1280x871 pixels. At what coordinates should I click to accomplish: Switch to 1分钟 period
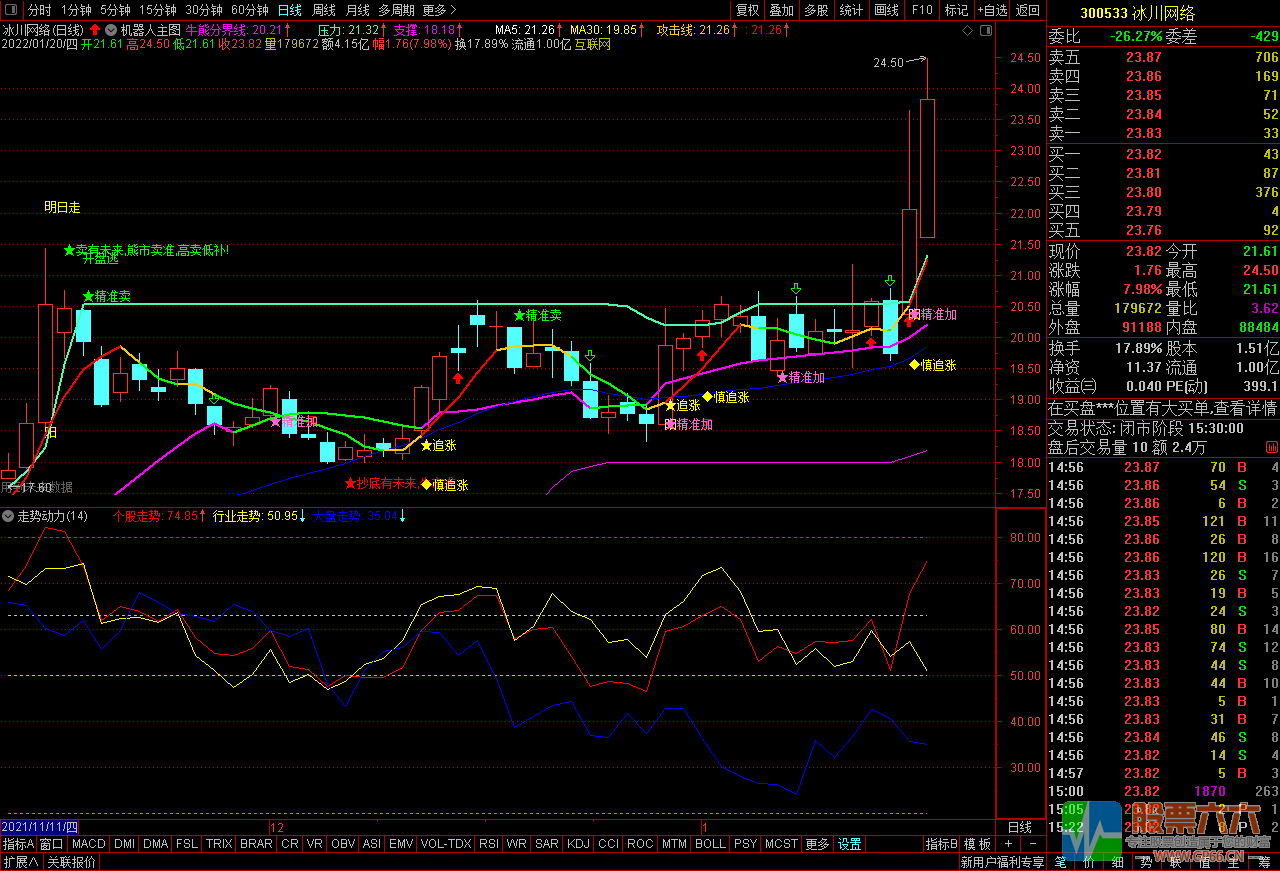(76, 10)
